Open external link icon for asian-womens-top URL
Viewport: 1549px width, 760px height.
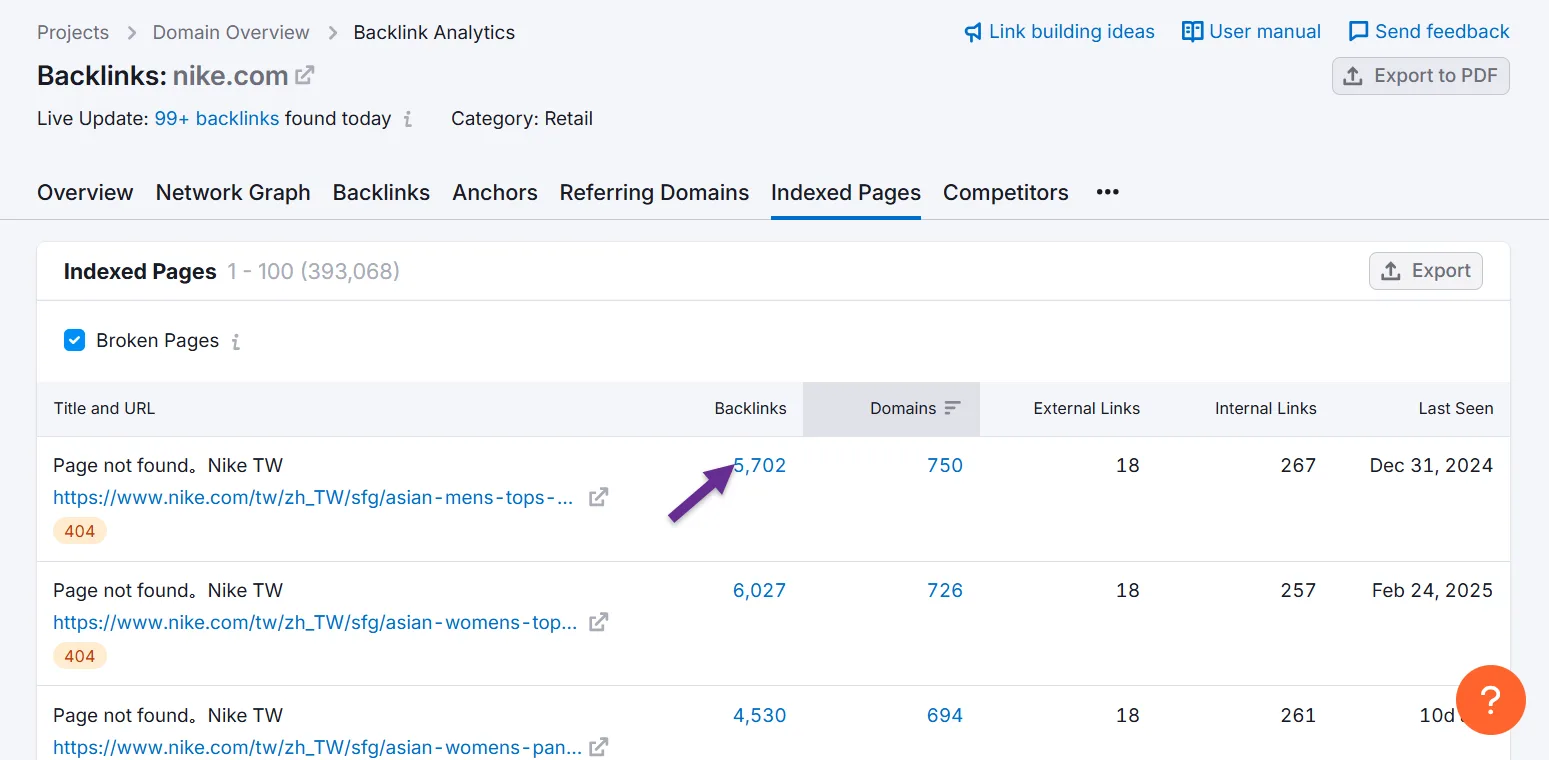tap(598, 622)
